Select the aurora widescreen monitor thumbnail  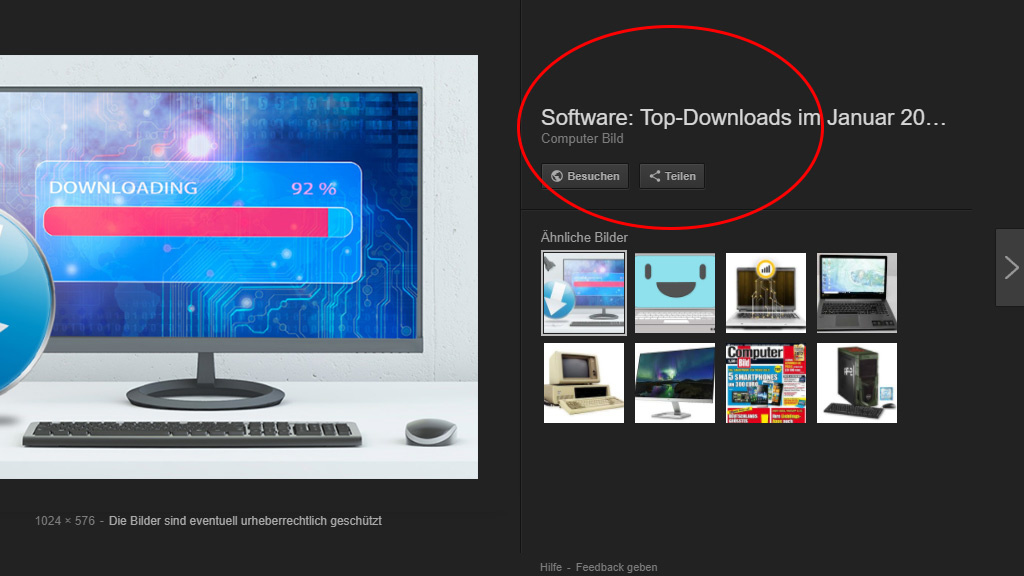coord(675,383)
